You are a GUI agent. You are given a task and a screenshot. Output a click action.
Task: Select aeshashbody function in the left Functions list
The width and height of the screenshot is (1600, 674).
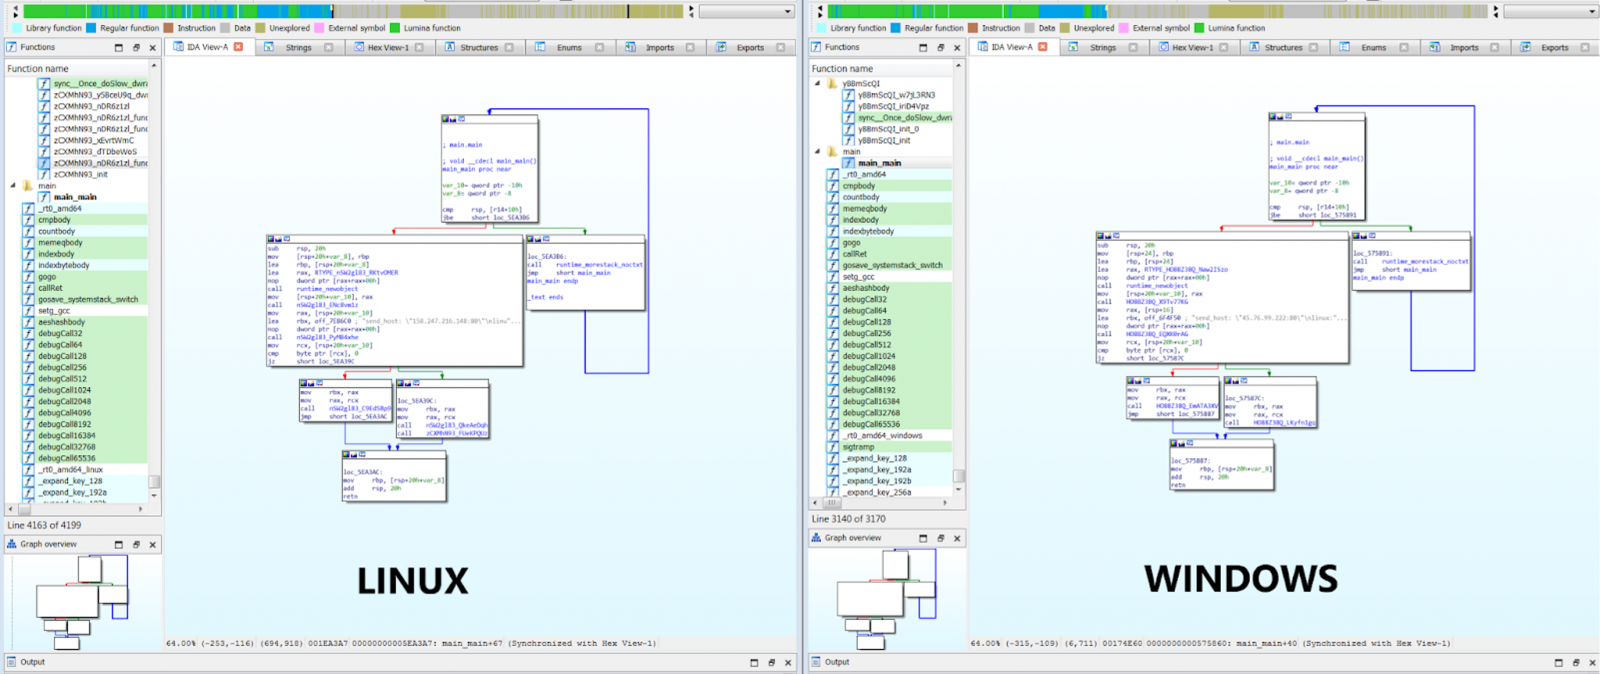[x=61, y=322]
